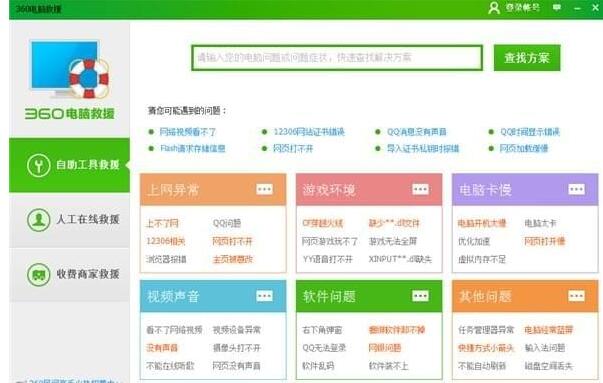Viewport: 603px width, 383px height.
Task: Choose YY语音打不开 in 游戏环境 card
Action: [x=327, y=259]
